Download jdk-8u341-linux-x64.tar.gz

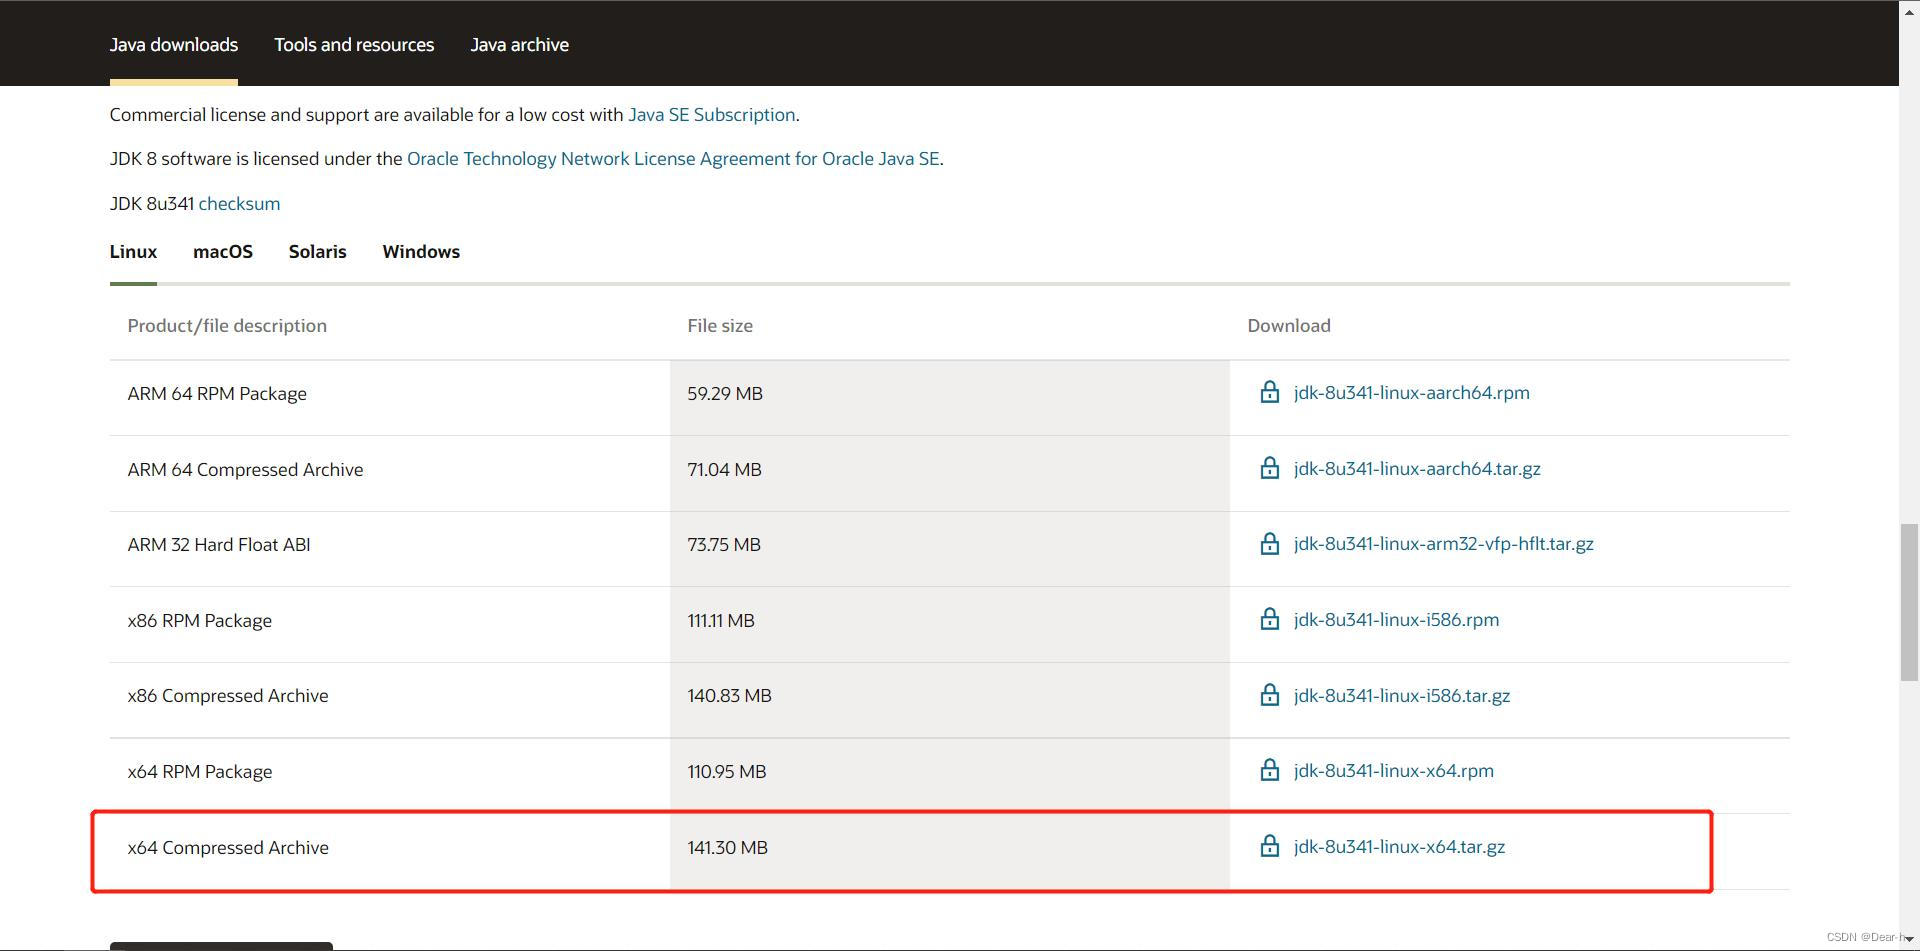click(1399, 847)
